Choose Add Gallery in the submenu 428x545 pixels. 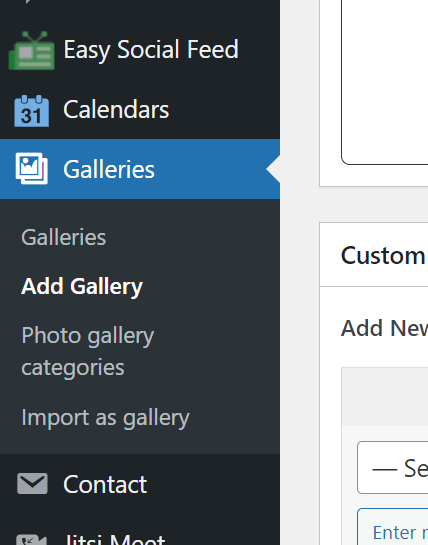point(82,287)
